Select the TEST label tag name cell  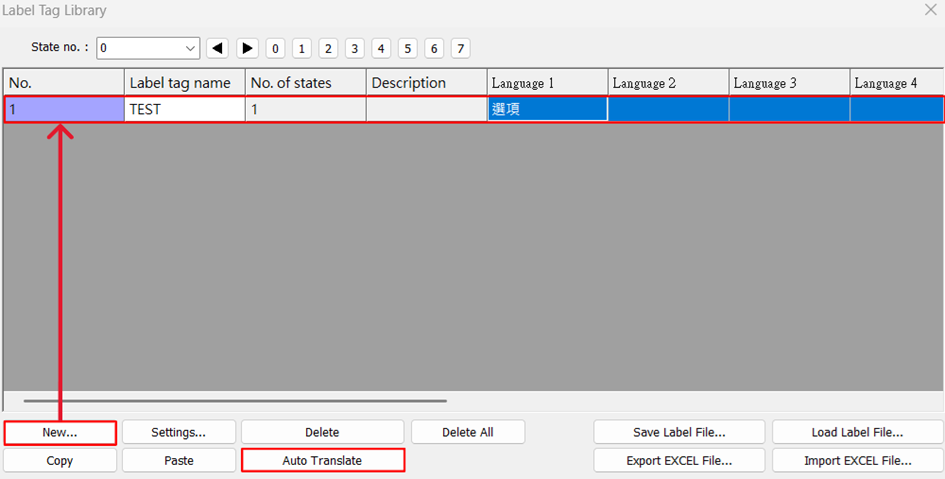185,110
